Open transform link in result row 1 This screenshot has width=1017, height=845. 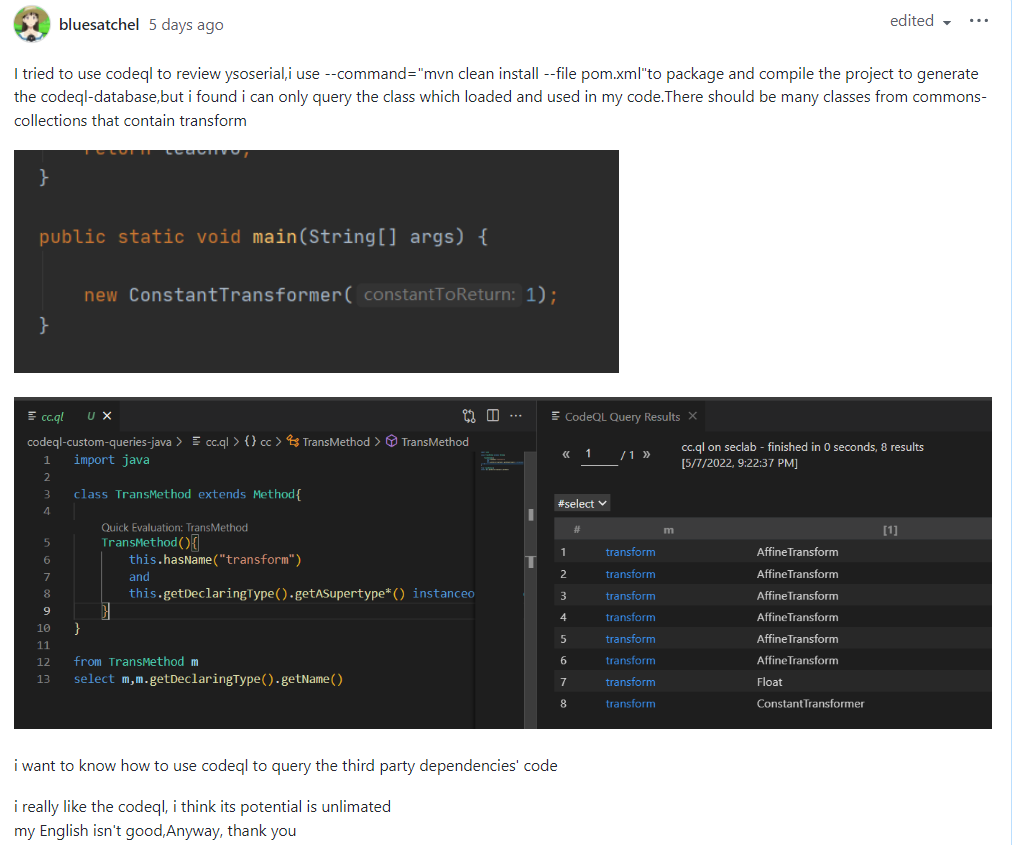[x=630, y=552]
